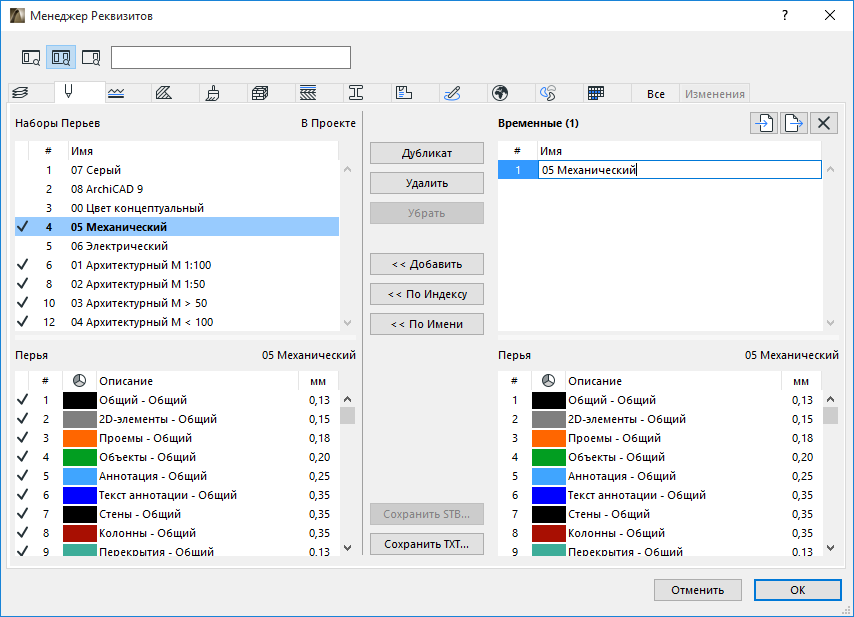Image resolution: width=854 pixels, height=617 pixels.
Task: Click light blue swatch of Аннотация in project pens
Action: (x=80, y=476)
